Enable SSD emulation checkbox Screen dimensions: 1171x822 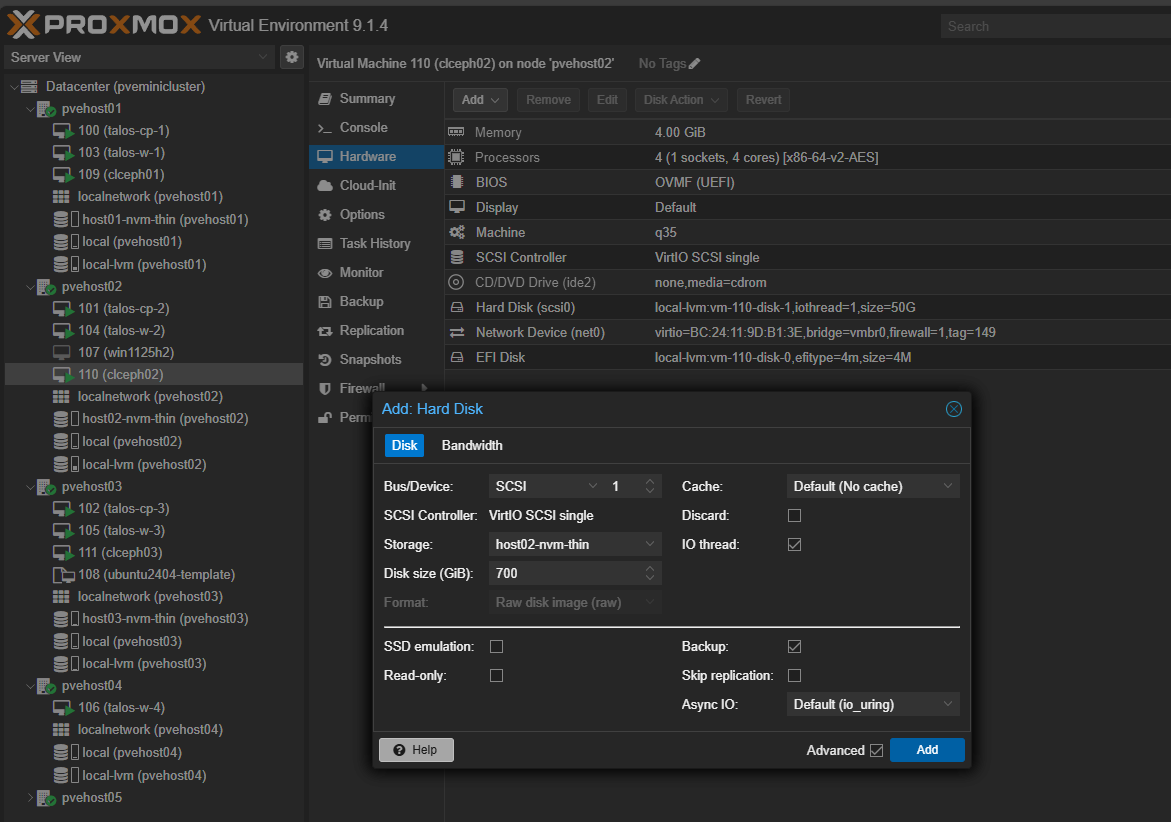click(496, 647)
